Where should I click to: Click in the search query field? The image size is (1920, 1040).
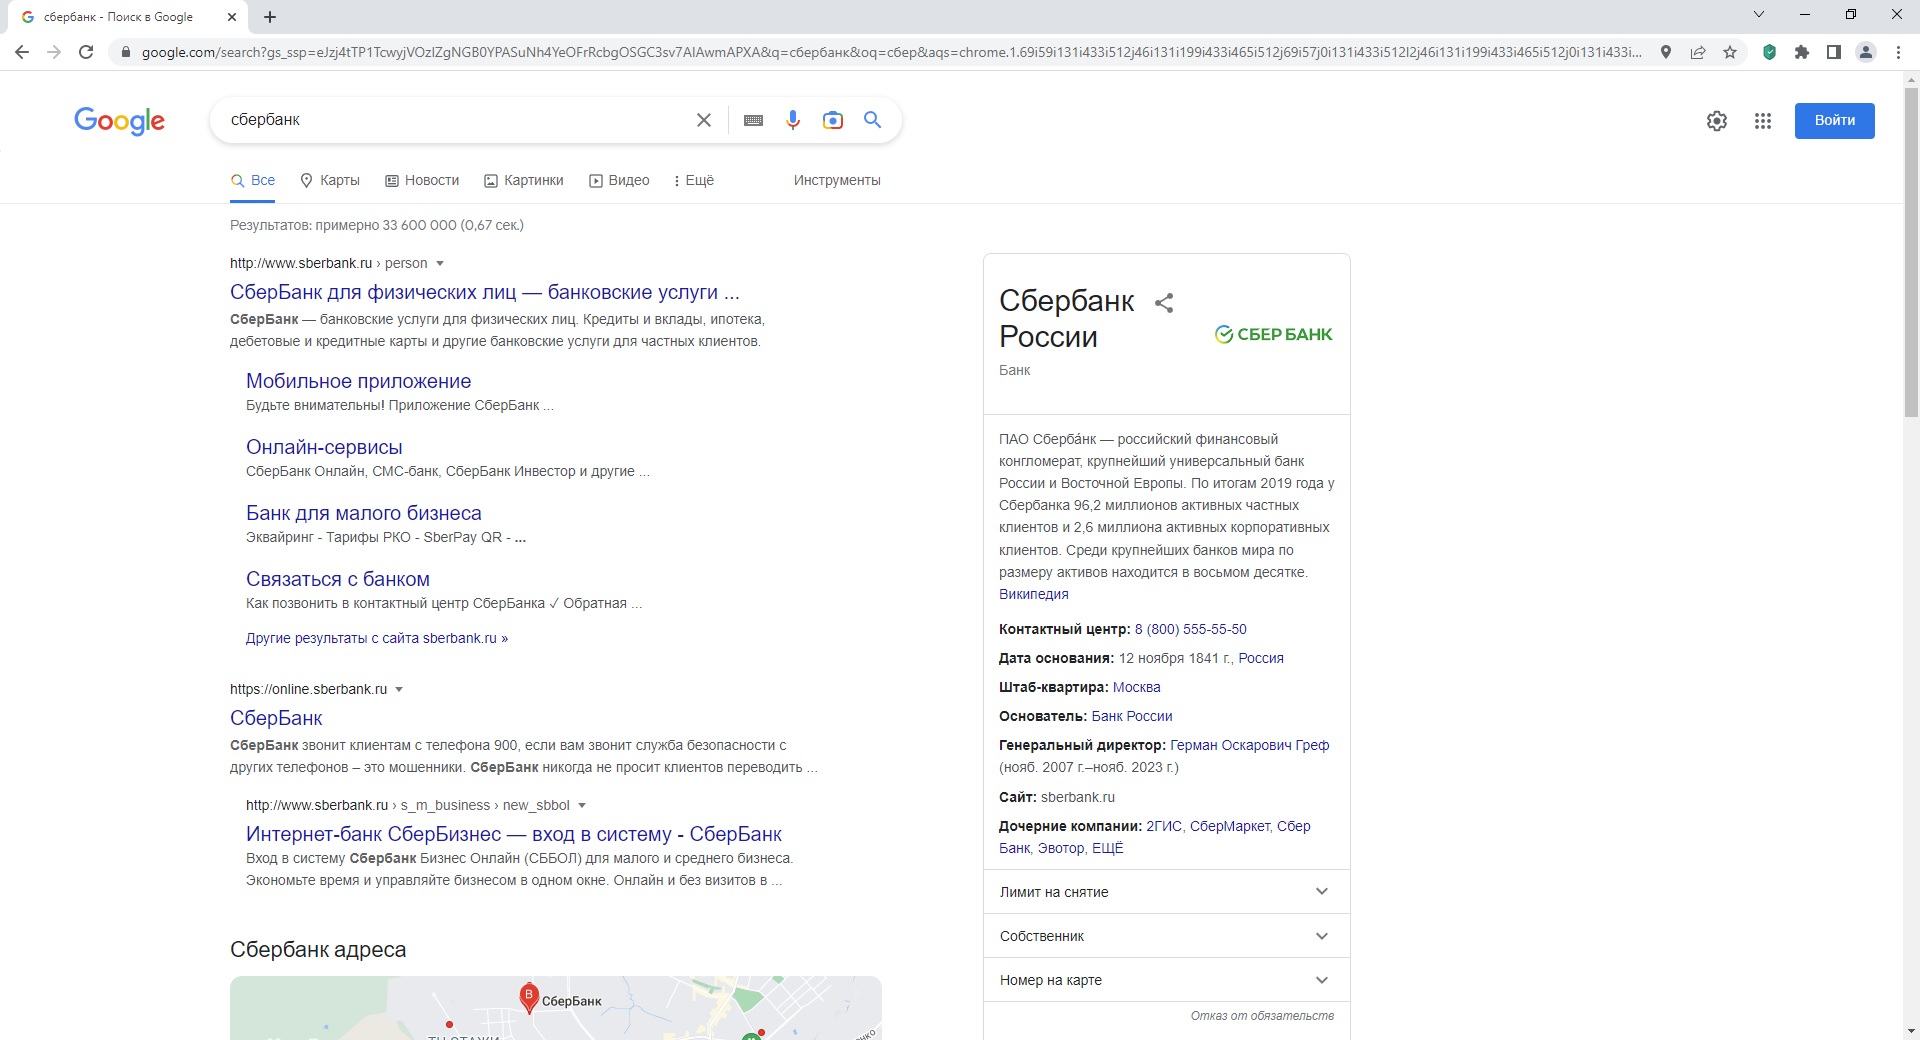(x=455, y=120)
